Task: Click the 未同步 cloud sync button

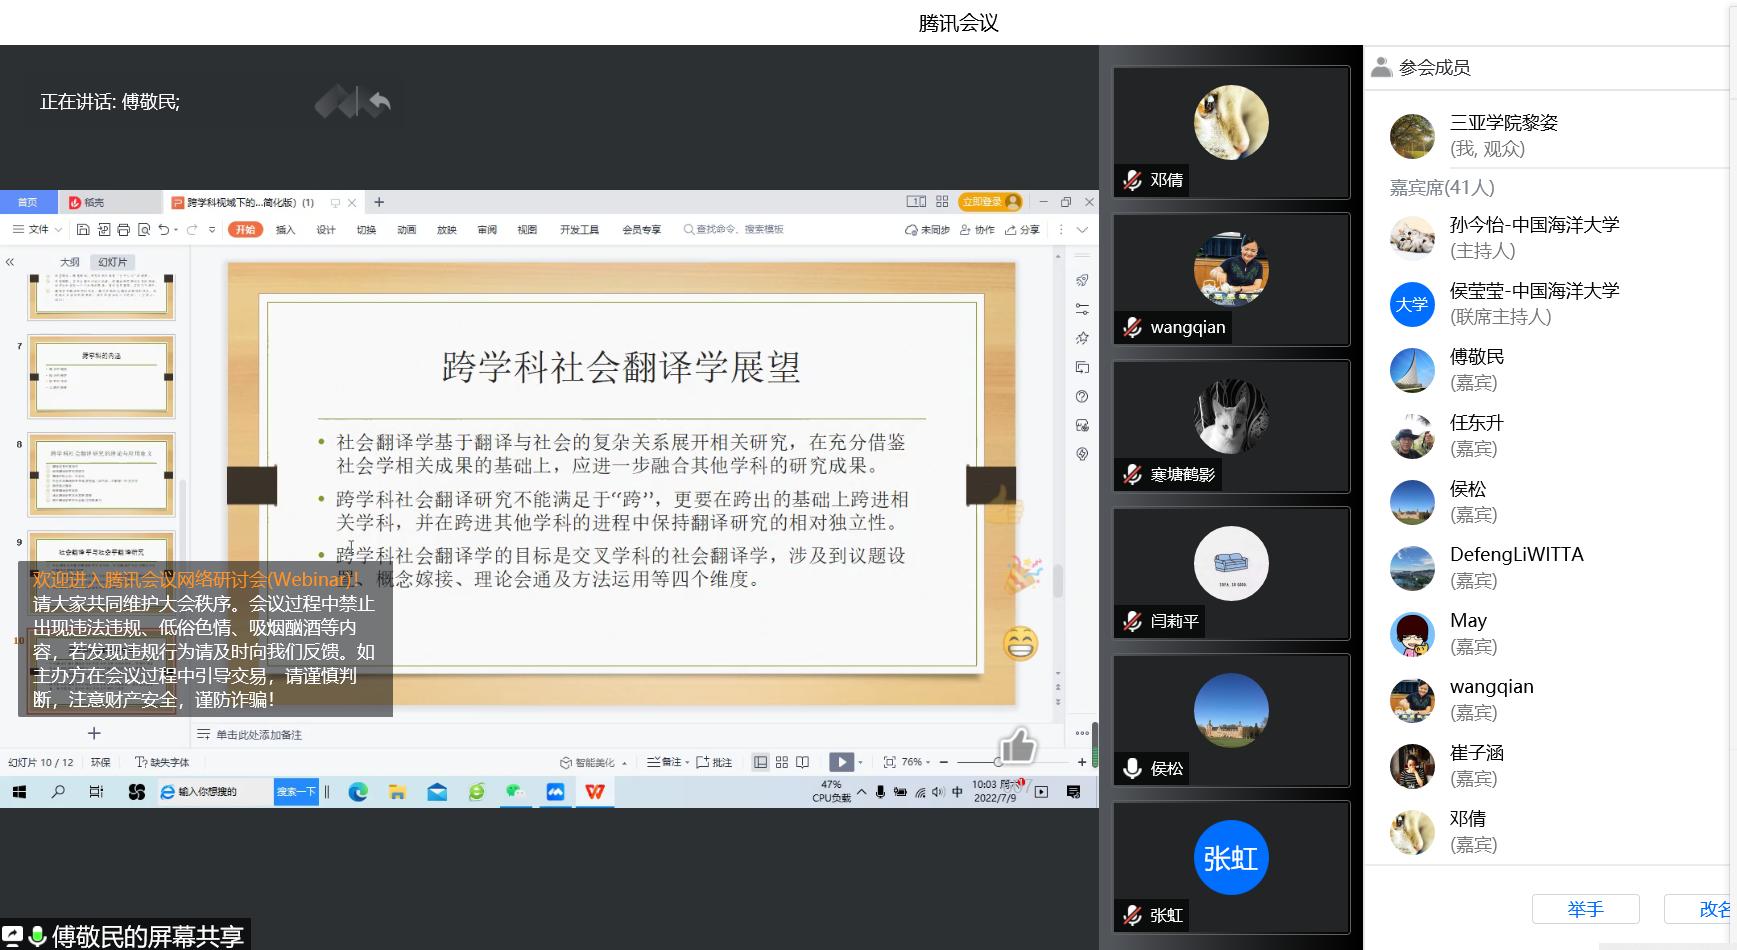Action: [927, 230]
